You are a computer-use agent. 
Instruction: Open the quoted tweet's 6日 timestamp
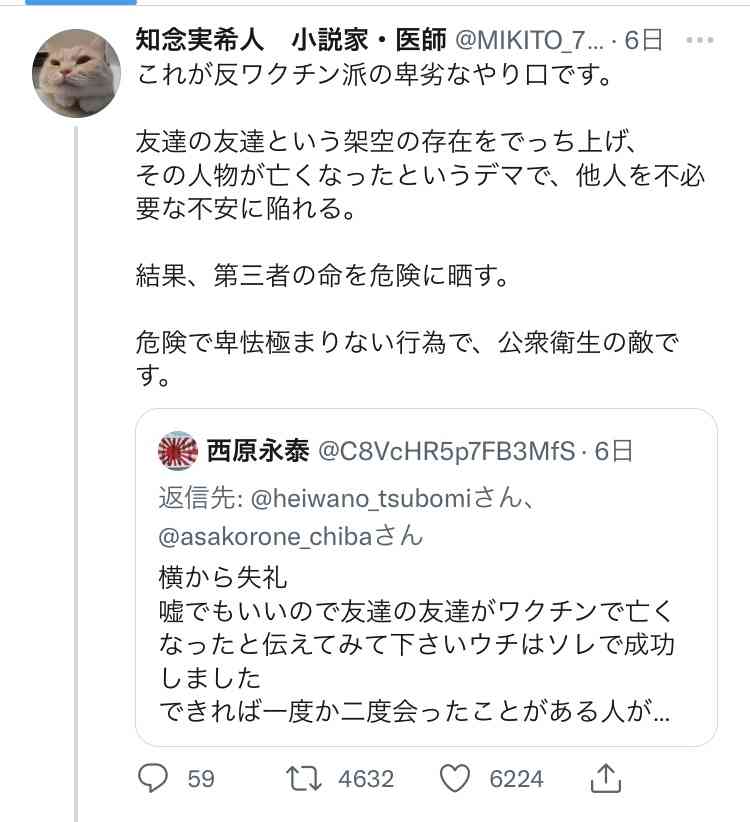pyautogui.click(x=612, y=452)
